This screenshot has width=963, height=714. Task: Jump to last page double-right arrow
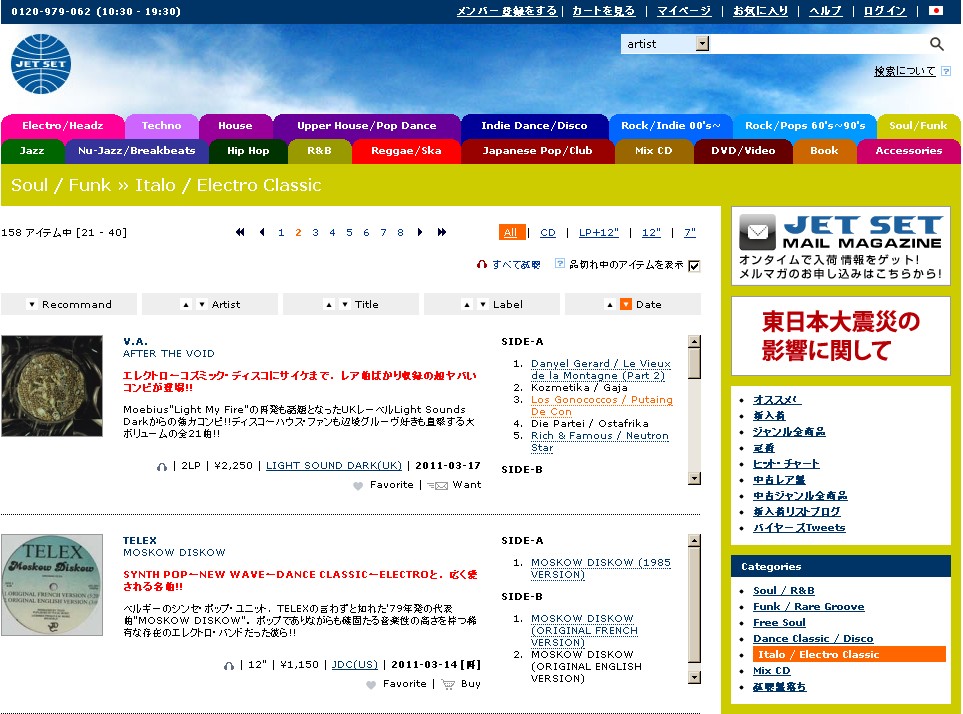pos(442,232)
